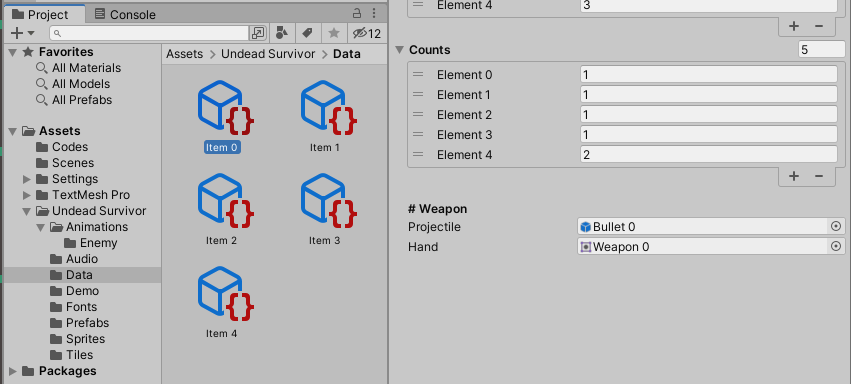
Task: Click Counts Element 3 value field
Action: click(x=708, y=135)
